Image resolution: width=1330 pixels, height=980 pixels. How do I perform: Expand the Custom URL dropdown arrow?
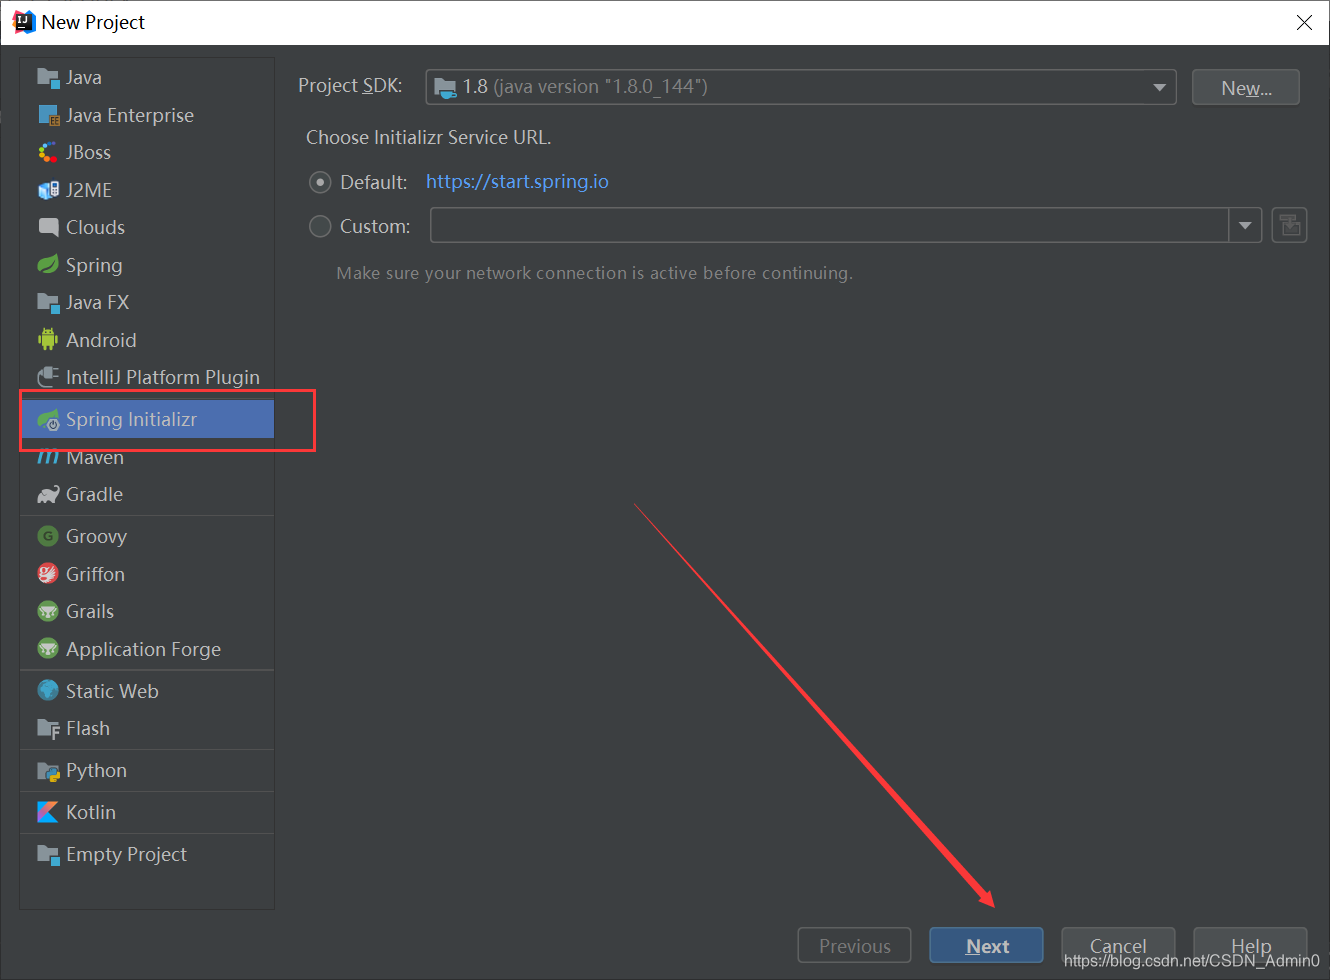click(x=1245, y=225)
